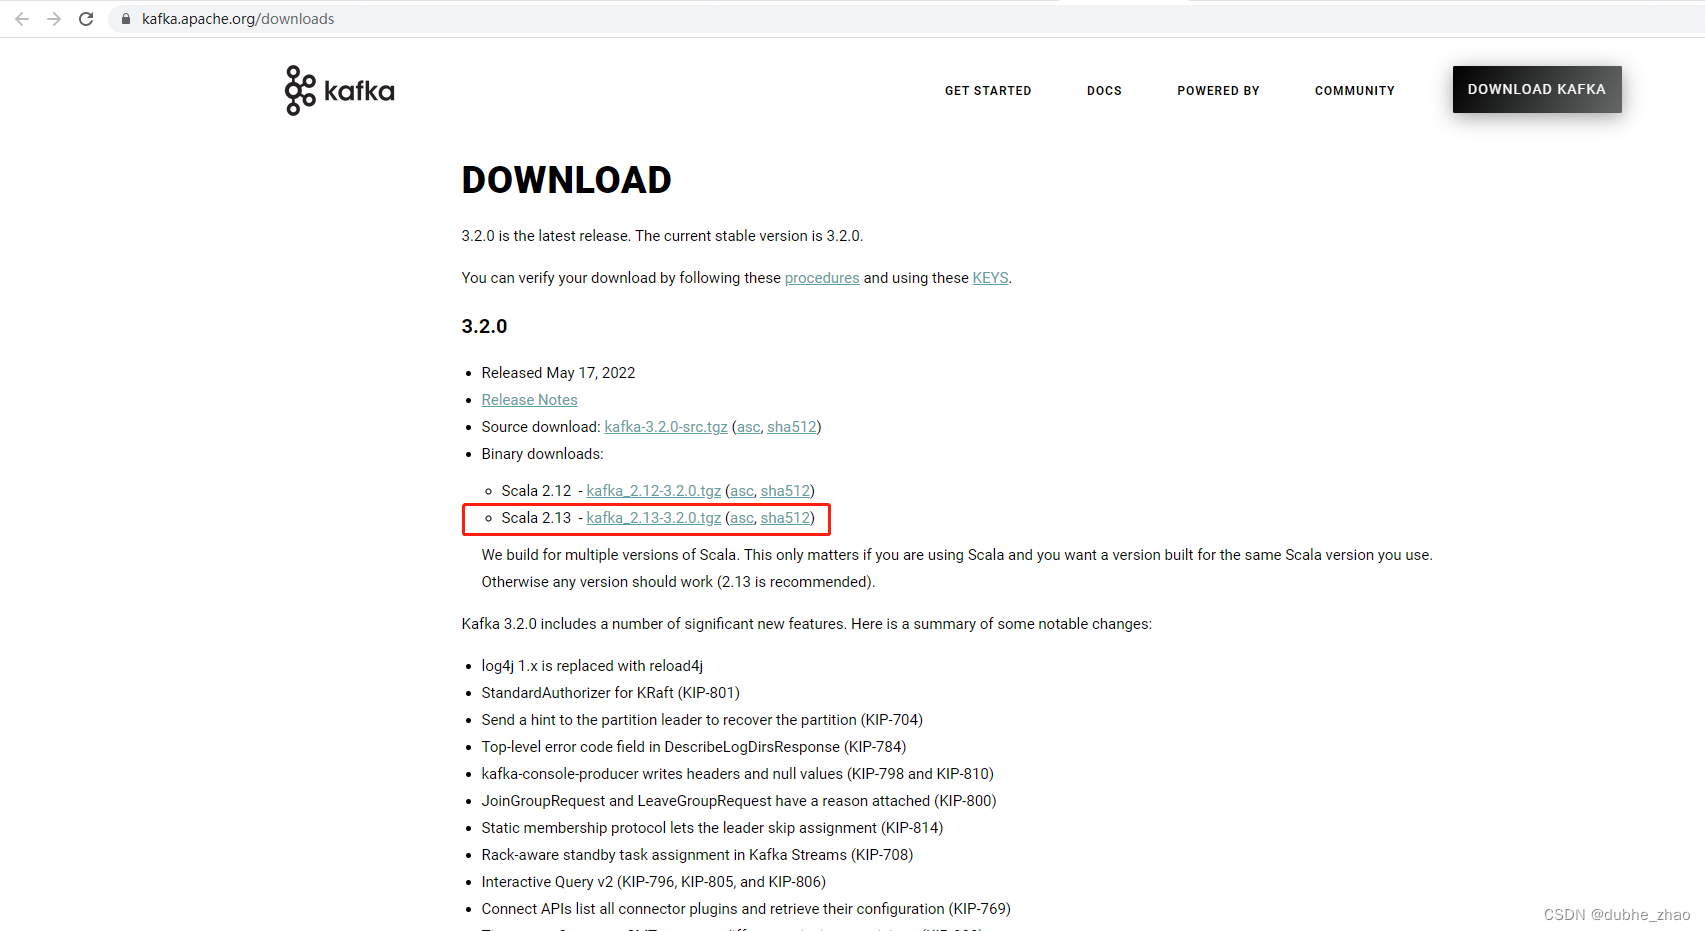Click the page refresh icon
Image resolution: width=1705 pixels, height=931 pixels.
[86, 18]
